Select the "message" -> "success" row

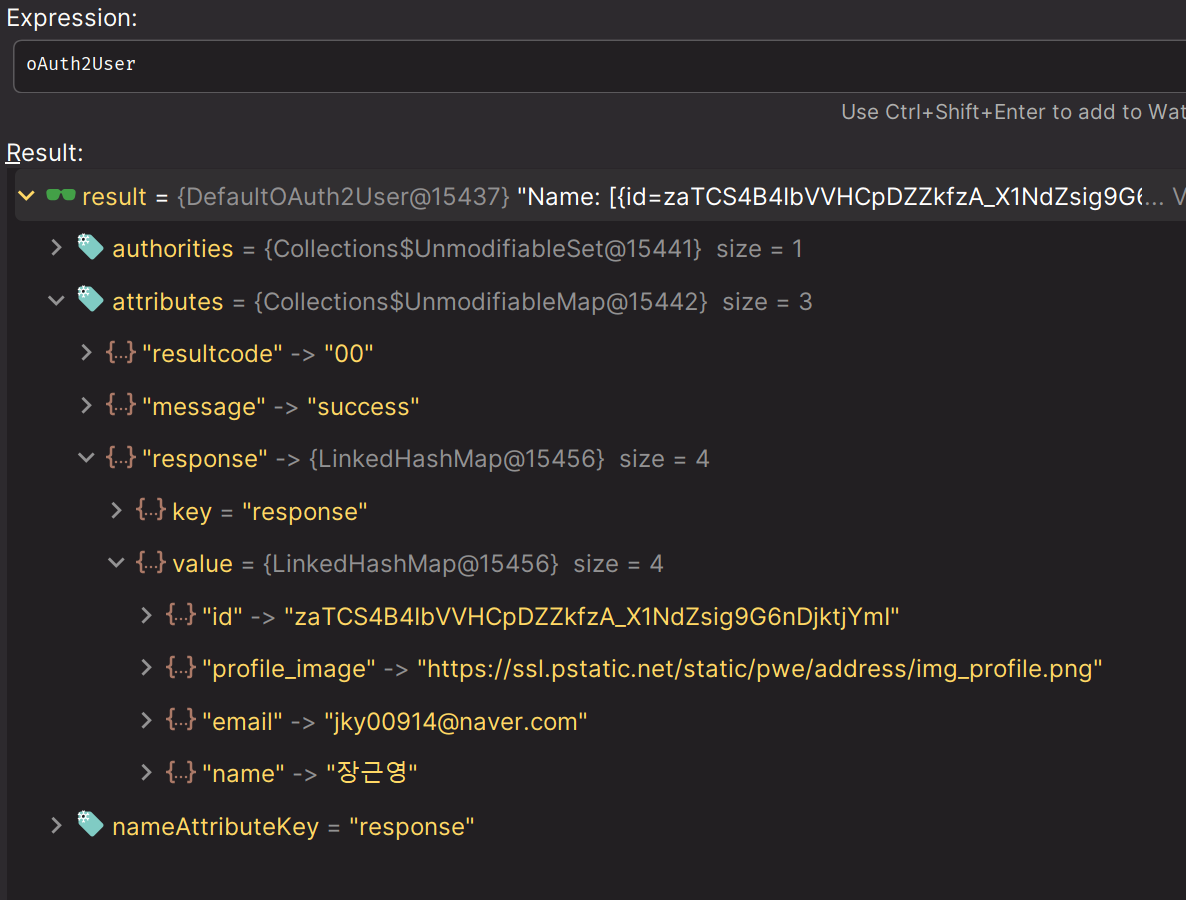(x=281, y=406)
